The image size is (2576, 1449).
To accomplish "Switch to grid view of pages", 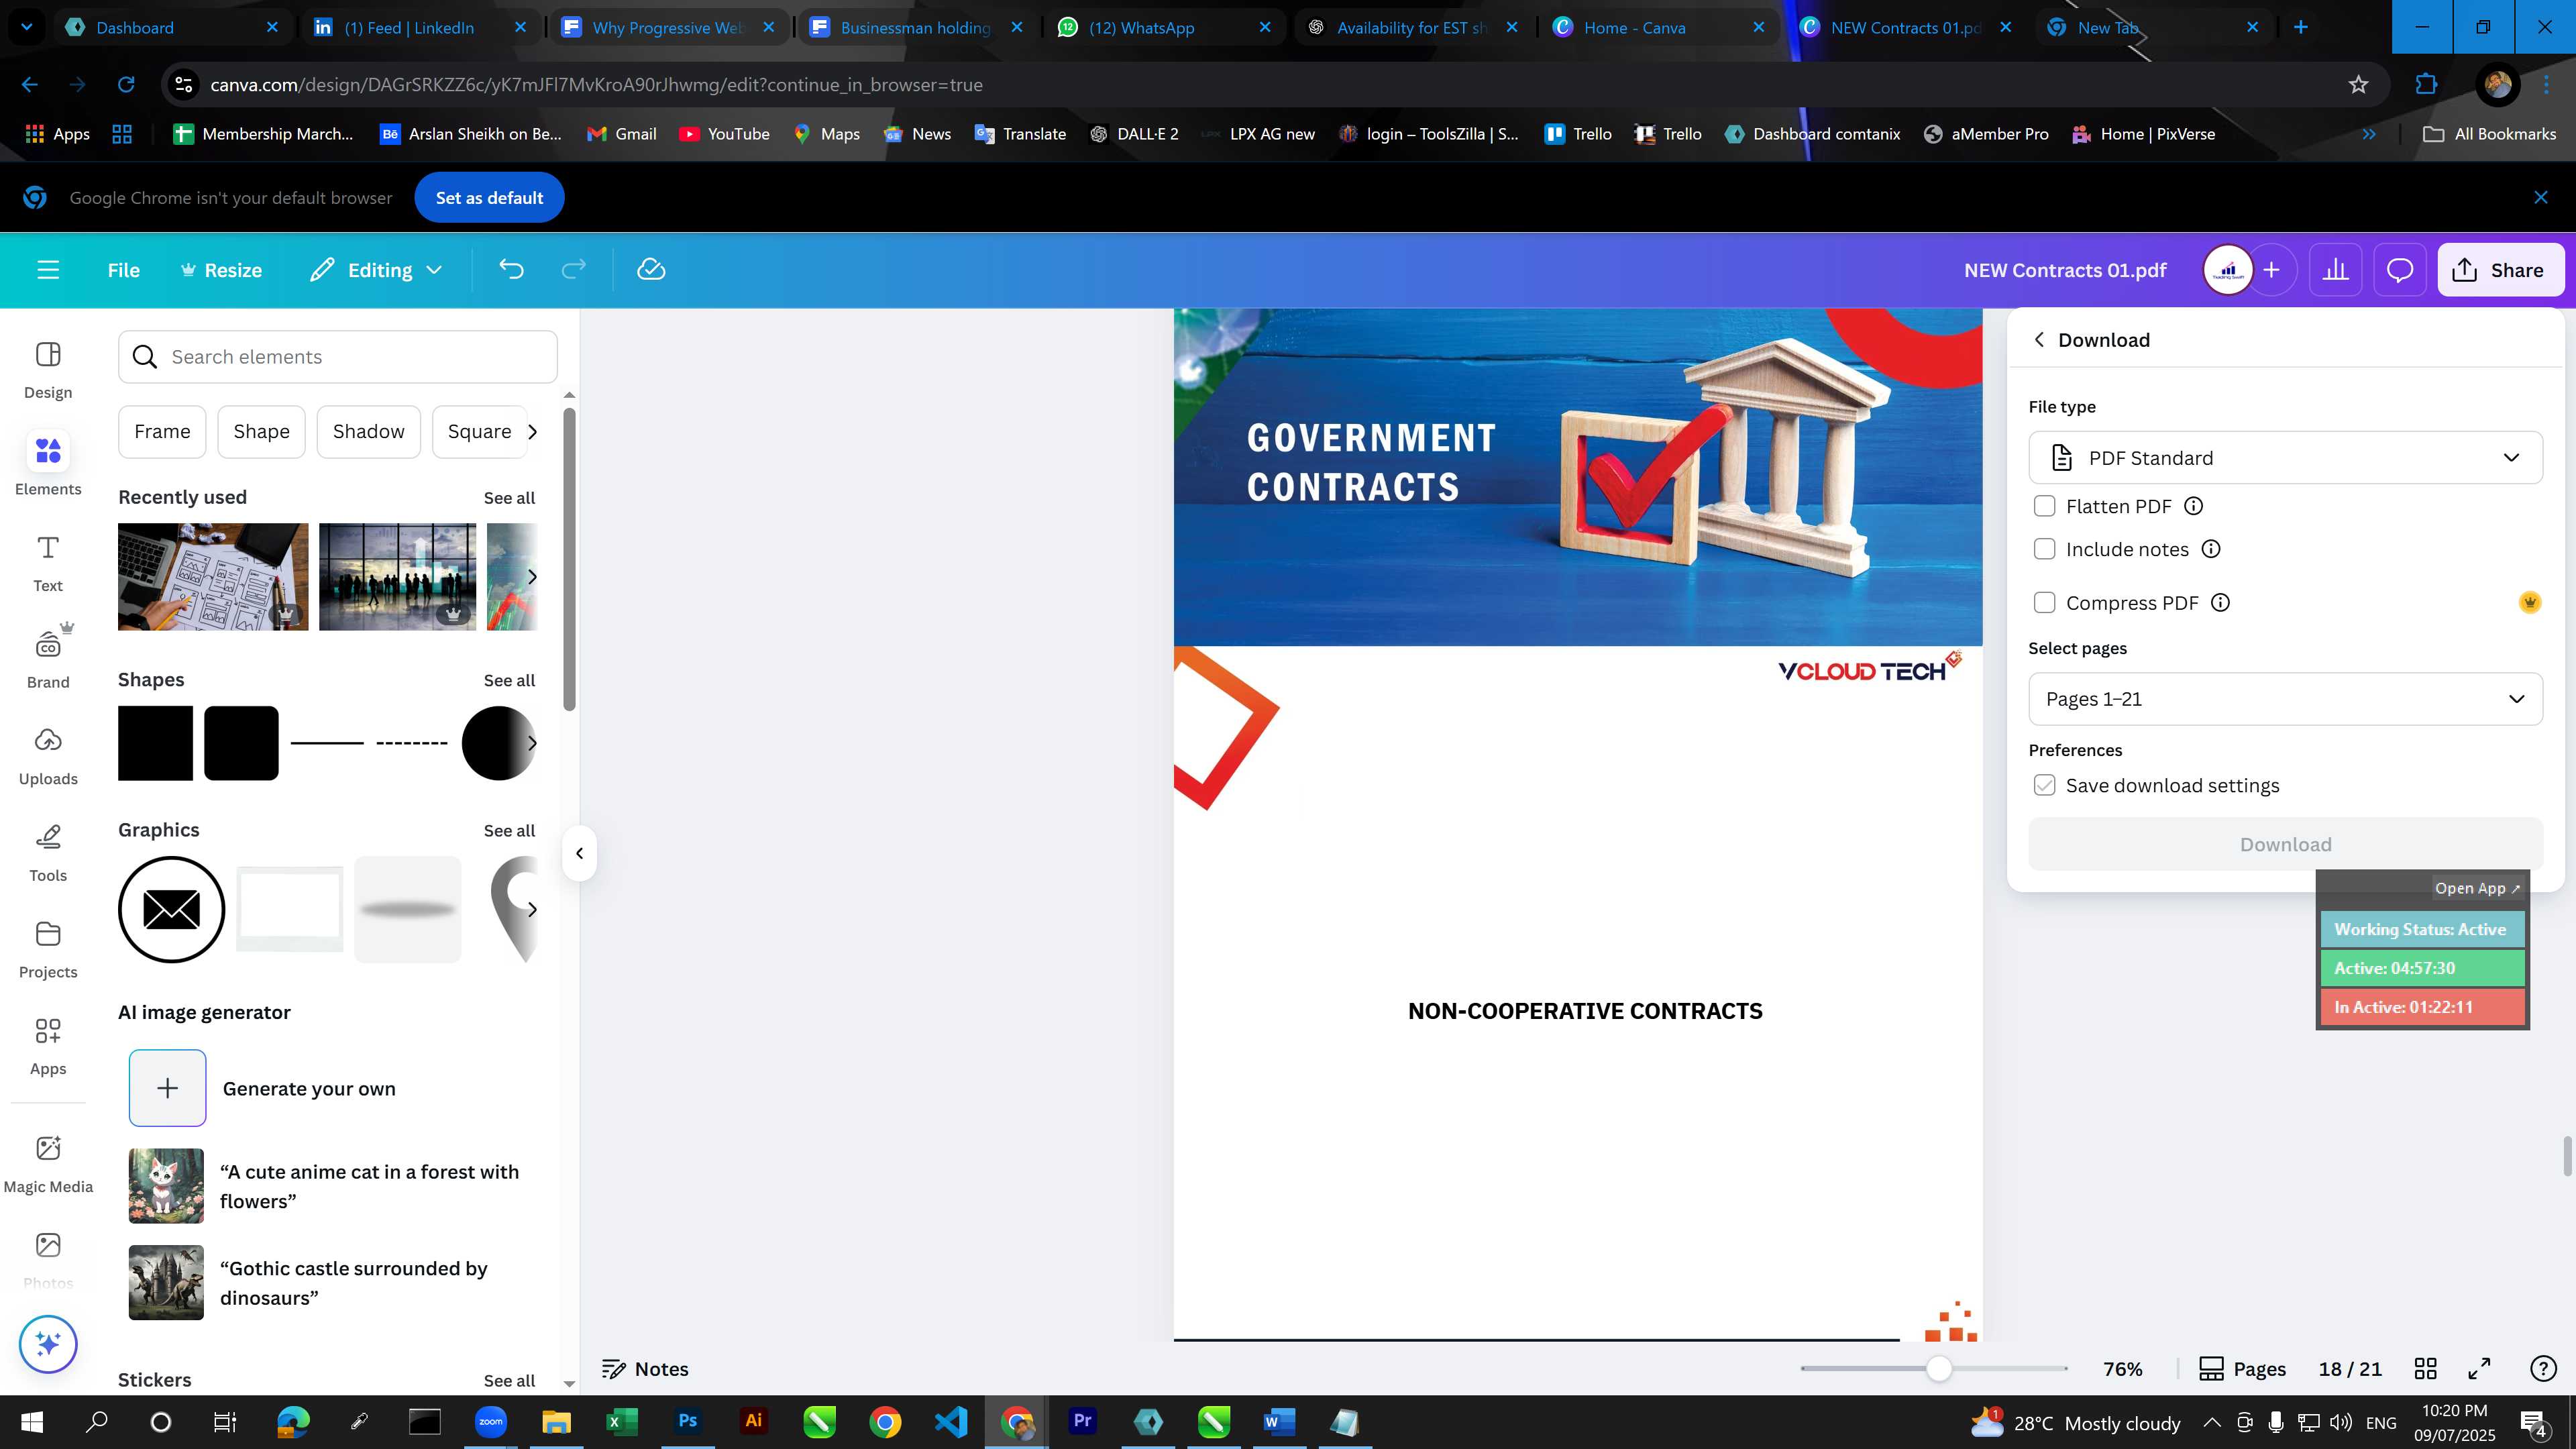I will 2425,1369.
